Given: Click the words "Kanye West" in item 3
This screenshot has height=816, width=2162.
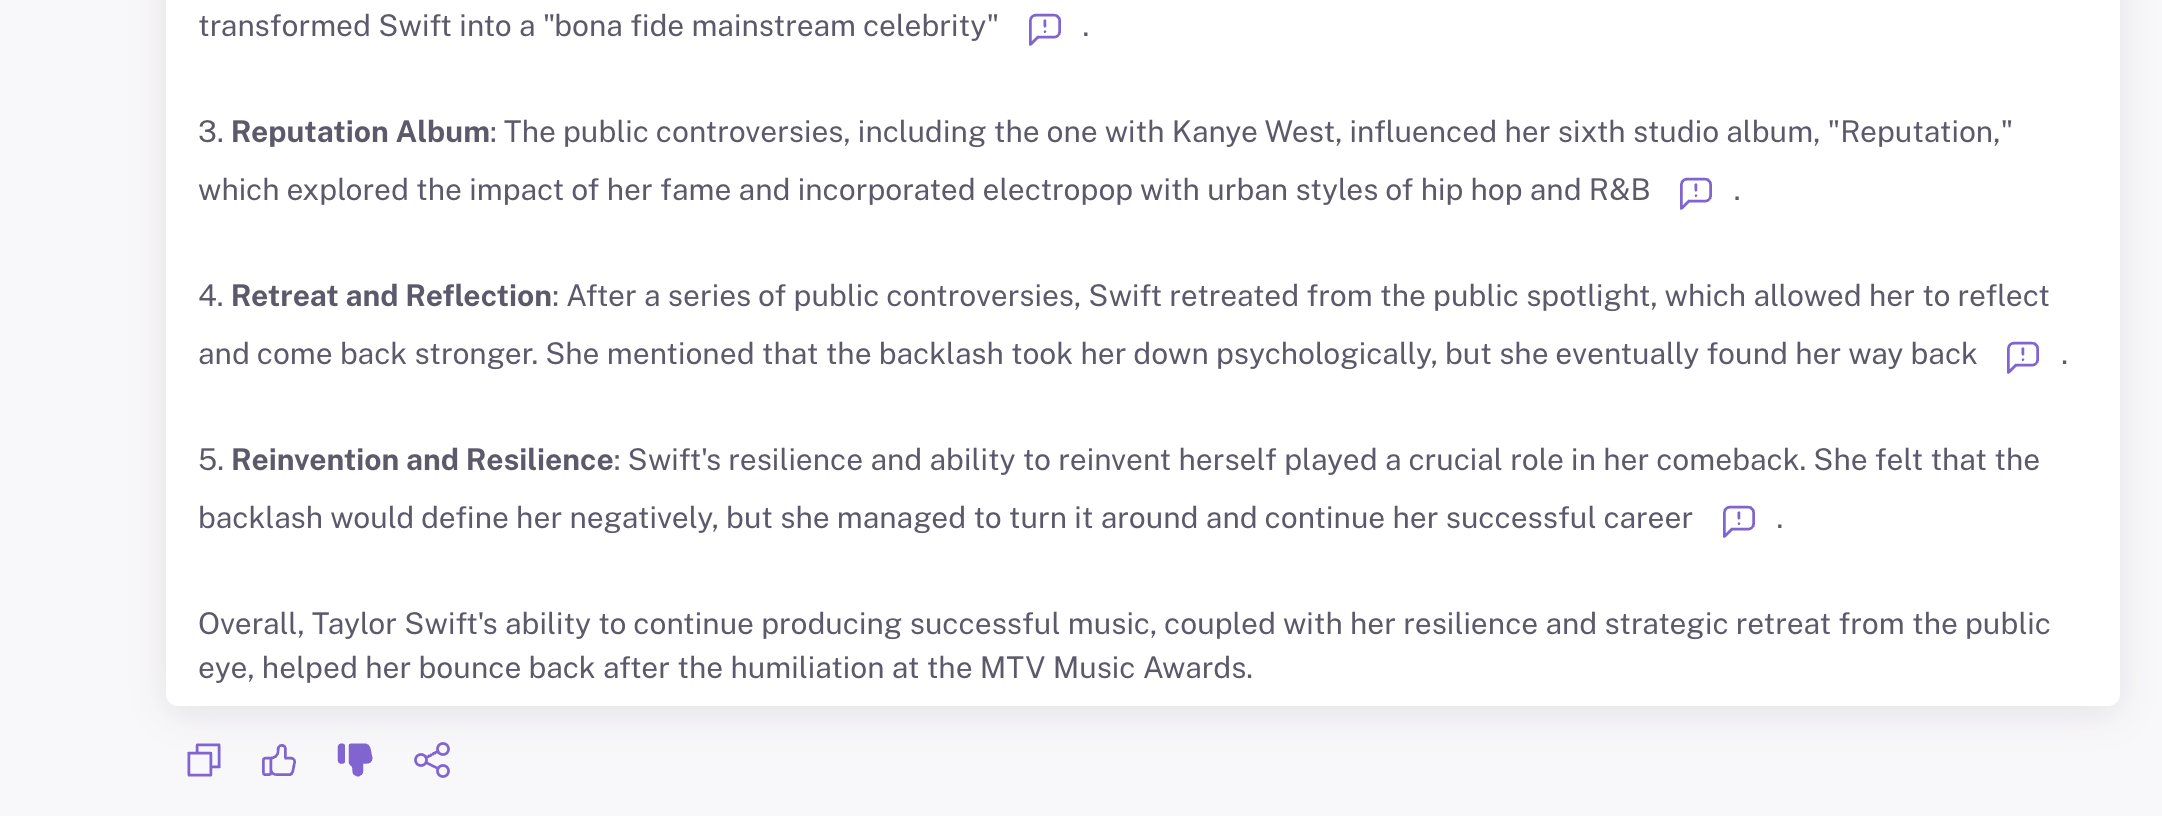Looking at the screenshot, I should pyautogui.click(x=1253, y=132).
